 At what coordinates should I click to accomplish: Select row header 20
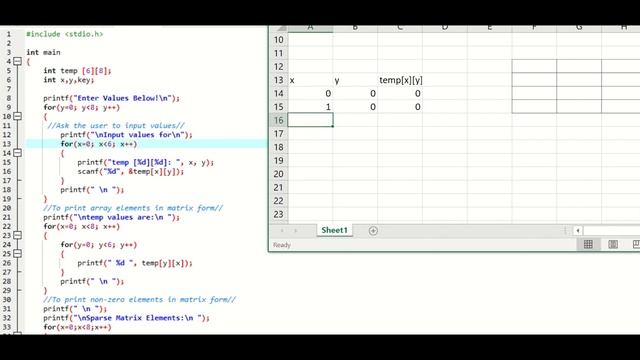click(278, 174)
